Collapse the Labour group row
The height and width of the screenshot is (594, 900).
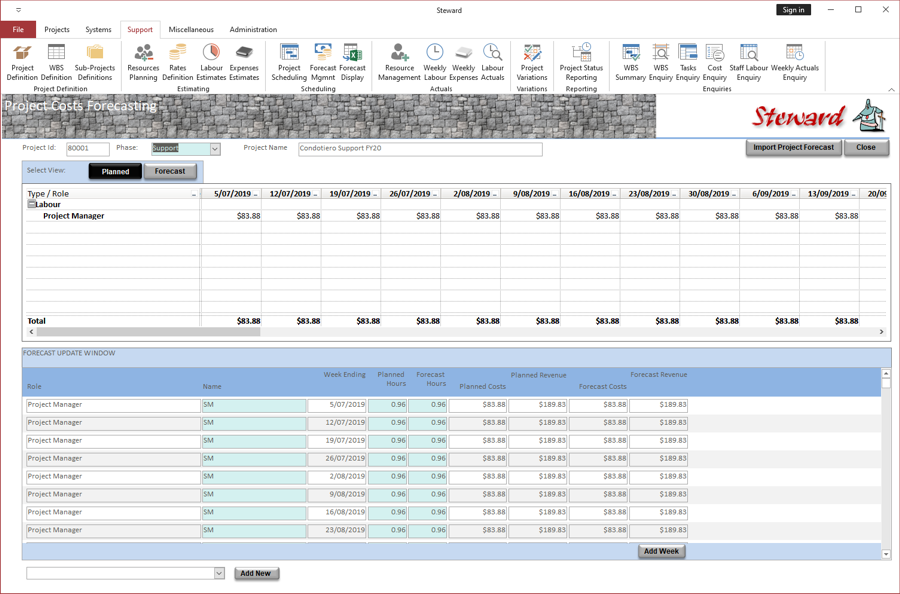tap(31, 204)
